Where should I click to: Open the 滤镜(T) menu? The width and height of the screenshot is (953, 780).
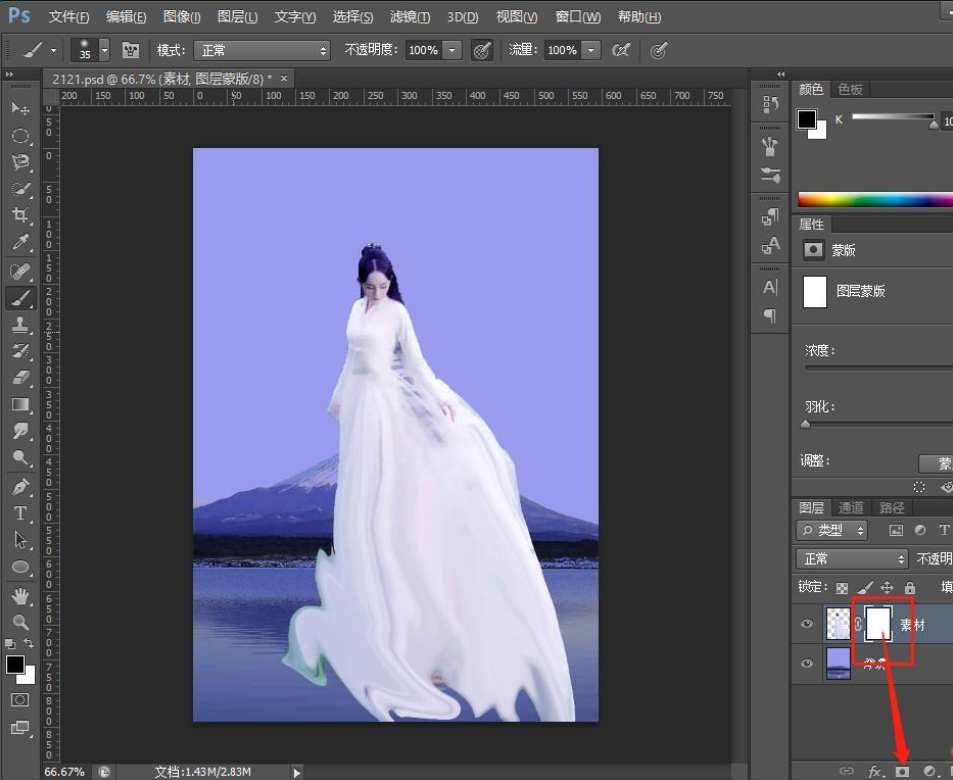pos(410,17)
